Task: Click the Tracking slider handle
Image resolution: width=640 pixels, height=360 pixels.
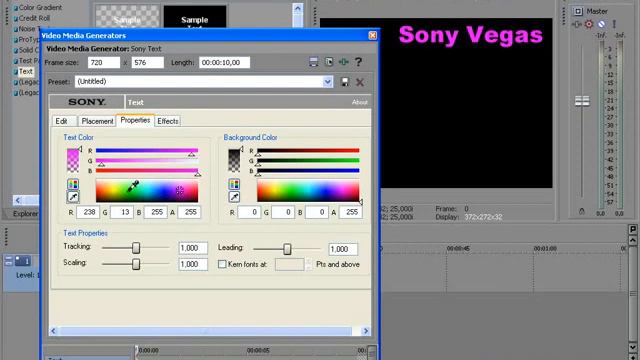Action: click(136, 248)
